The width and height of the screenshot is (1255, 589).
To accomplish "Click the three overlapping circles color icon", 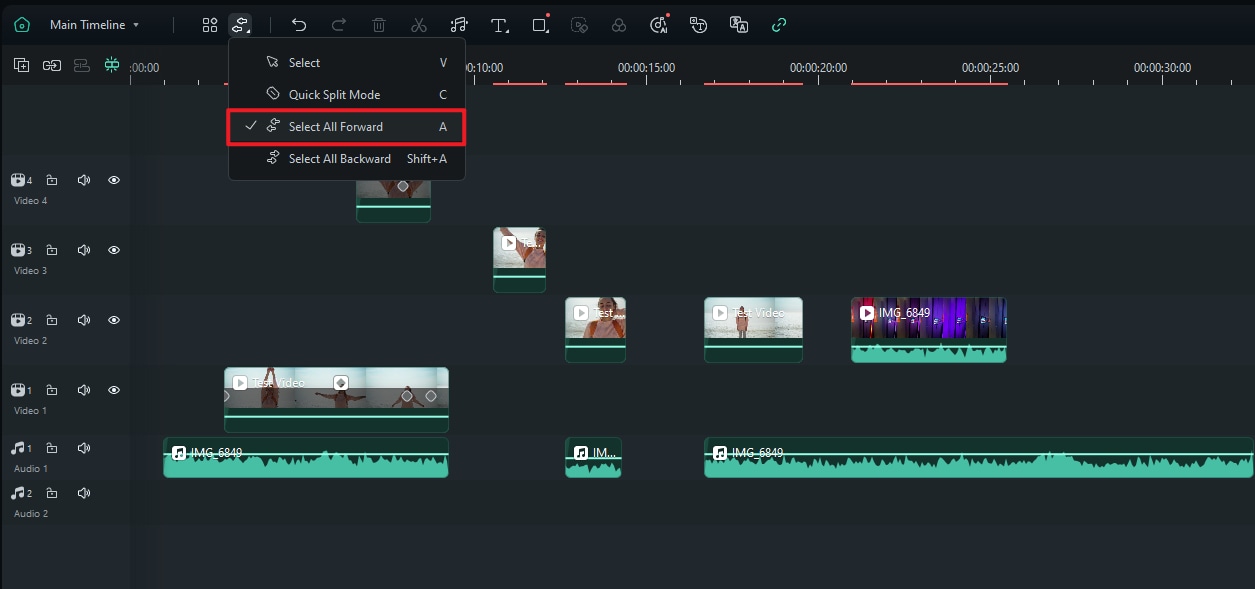I will (x=619, y=25).
